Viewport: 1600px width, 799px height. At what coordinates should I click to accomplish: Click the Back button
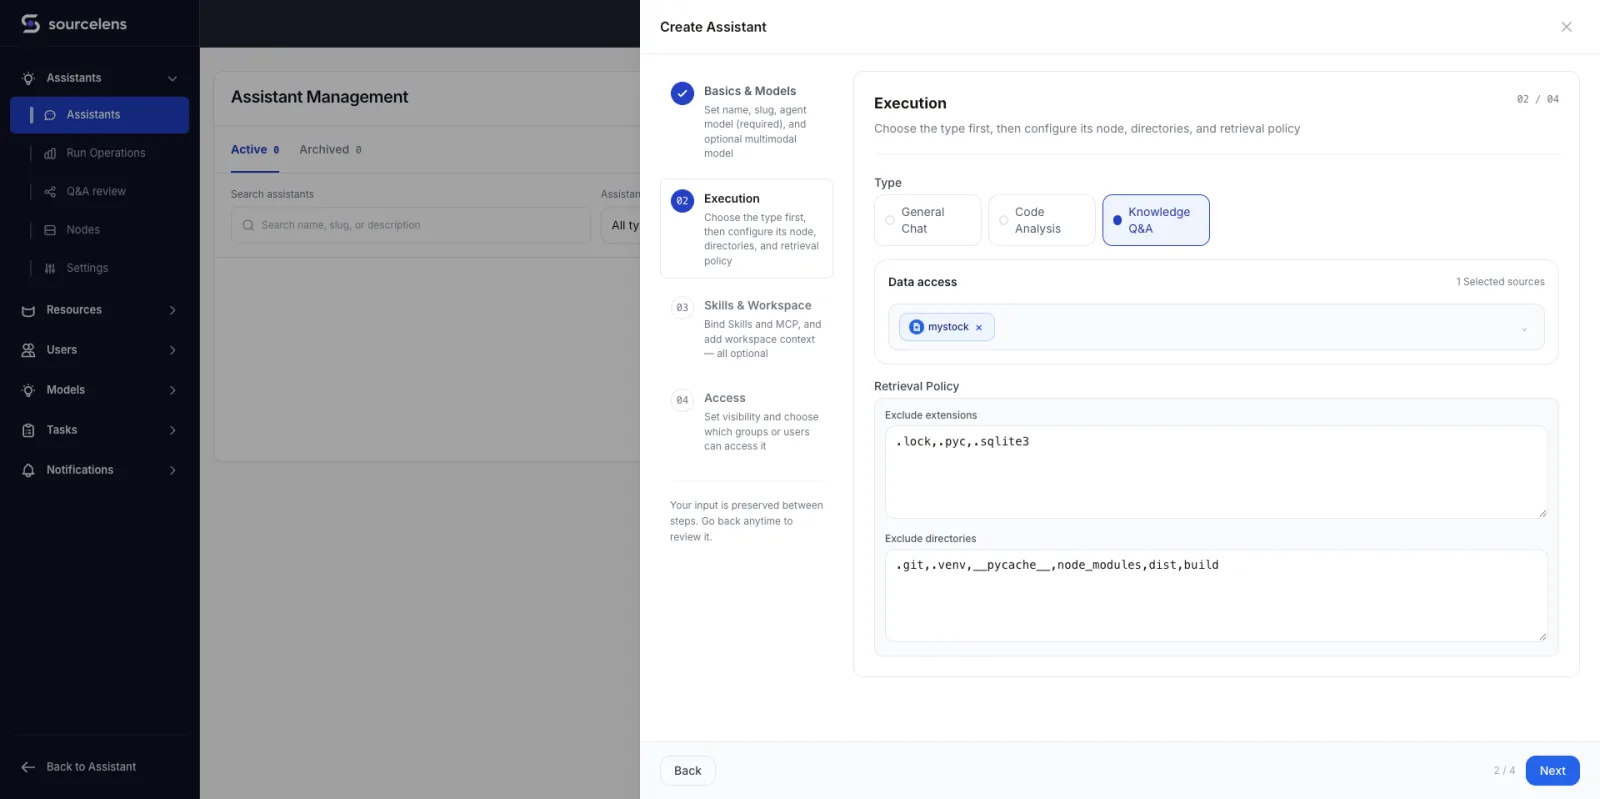click(688, 771)
